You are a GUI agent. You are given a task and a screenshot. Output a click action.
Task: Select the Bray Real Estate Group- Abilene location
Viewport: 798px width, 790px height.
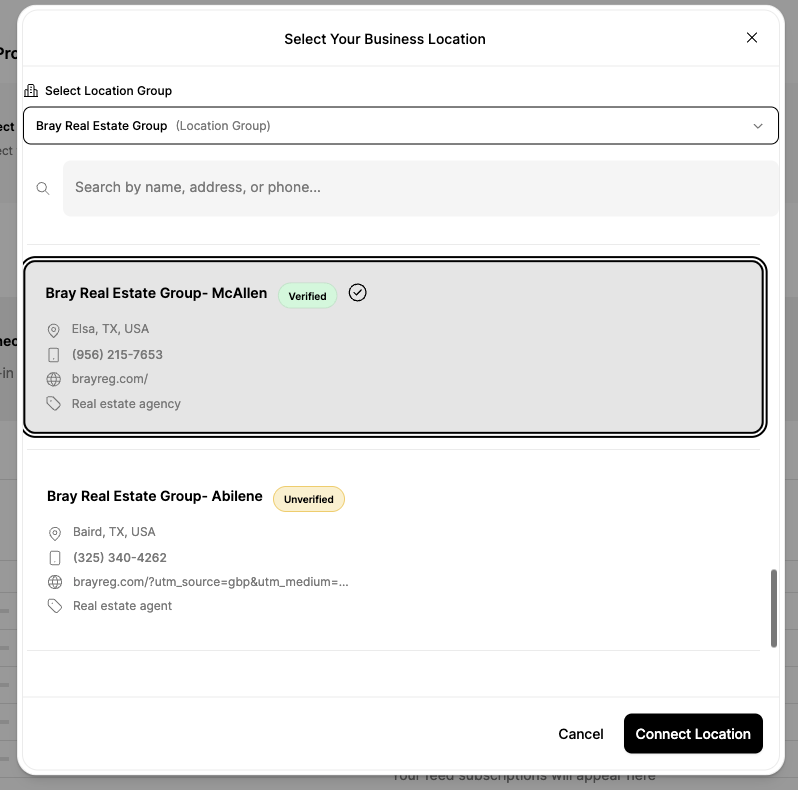point(154,497)
